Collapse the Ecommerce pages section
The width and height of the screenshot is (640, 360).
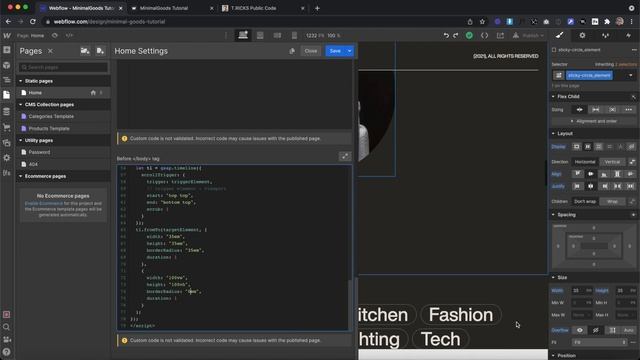(x=20, y=176)
